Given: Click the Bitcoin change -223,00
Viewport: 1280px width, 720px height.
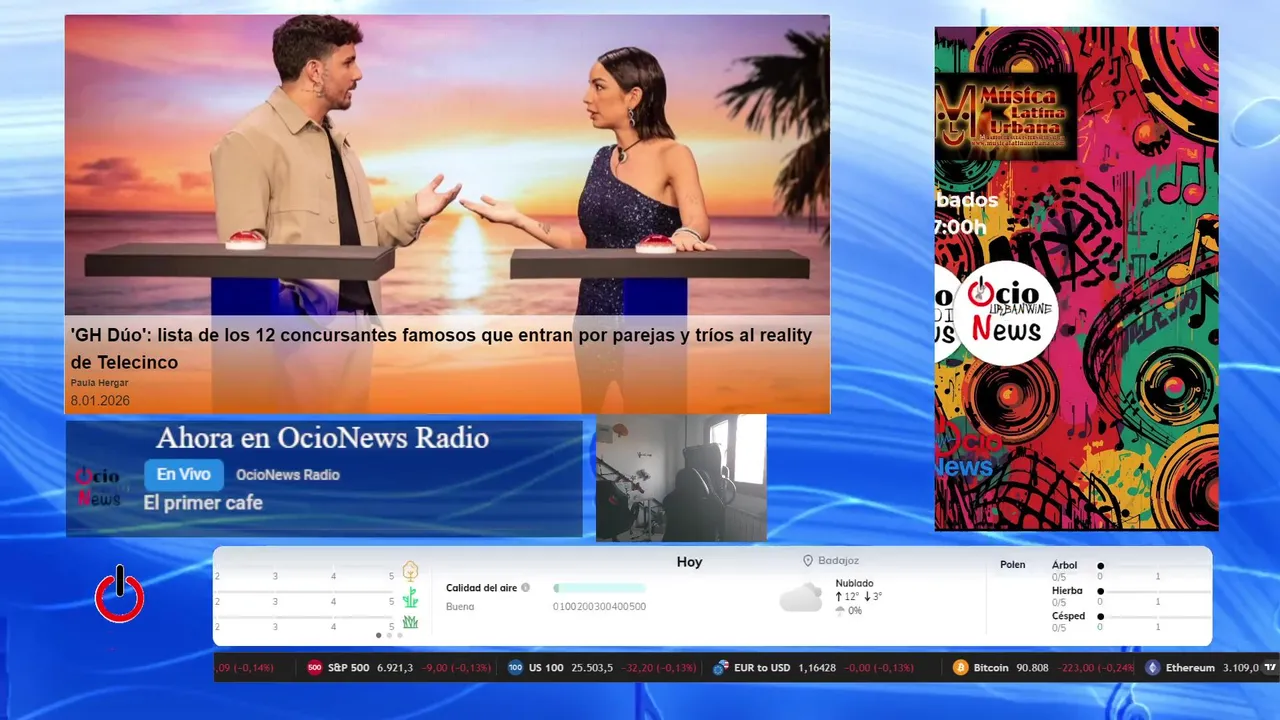Looking at the screenshot, I should click(1076, 668).
